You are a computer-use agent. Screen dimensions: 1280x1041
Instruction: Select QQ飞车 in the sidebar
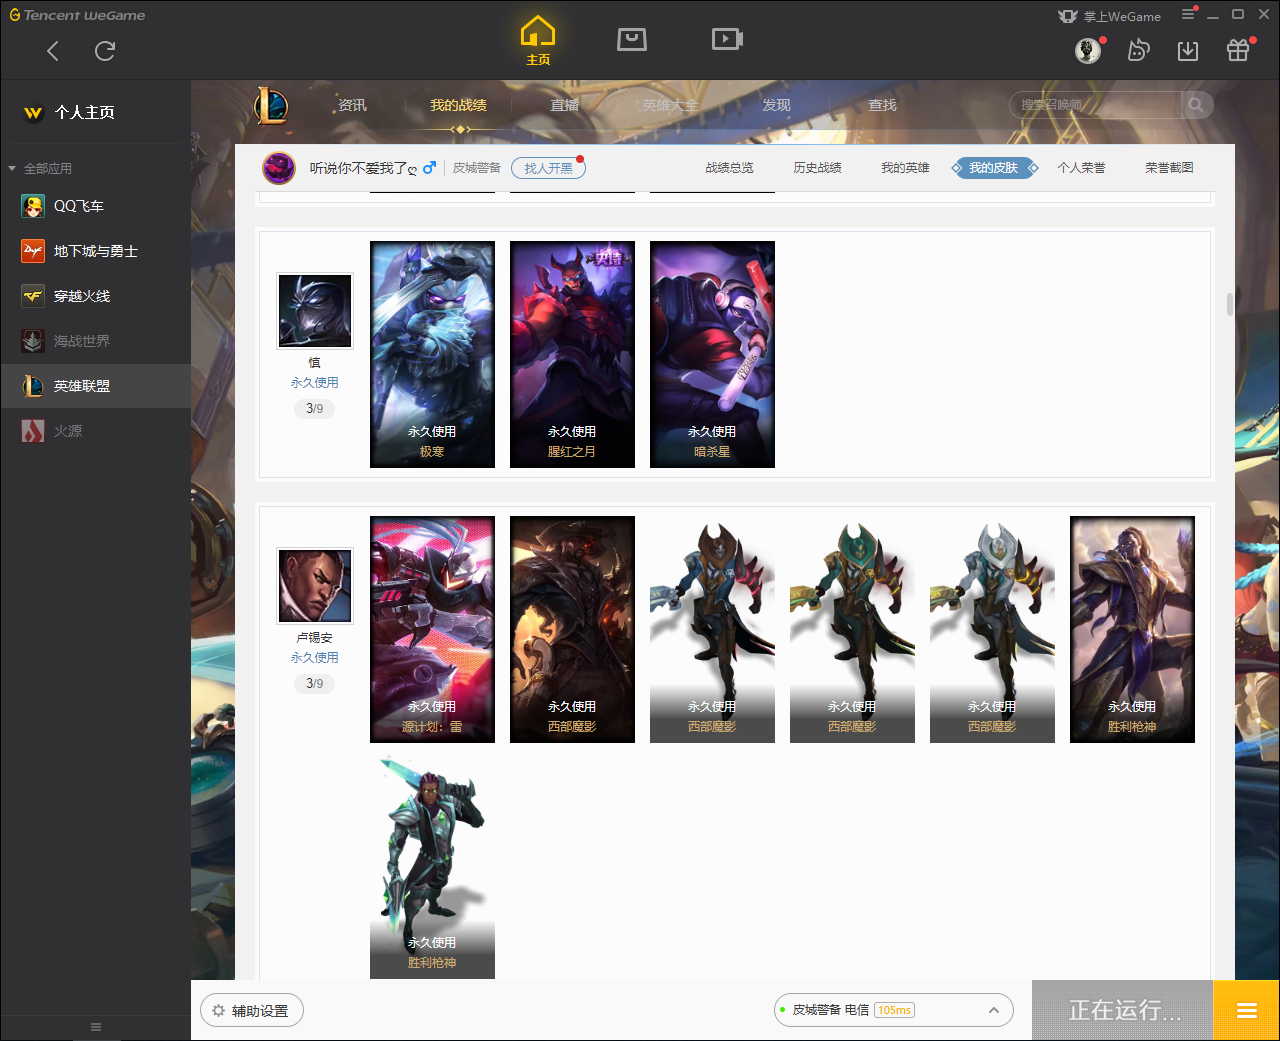[x=95, y=206]
